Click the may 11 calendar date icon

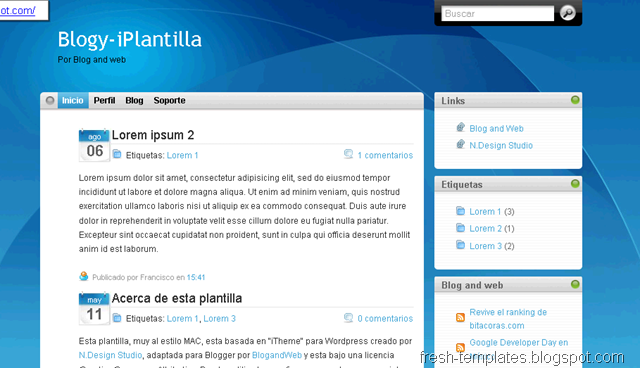coord(94,308)
